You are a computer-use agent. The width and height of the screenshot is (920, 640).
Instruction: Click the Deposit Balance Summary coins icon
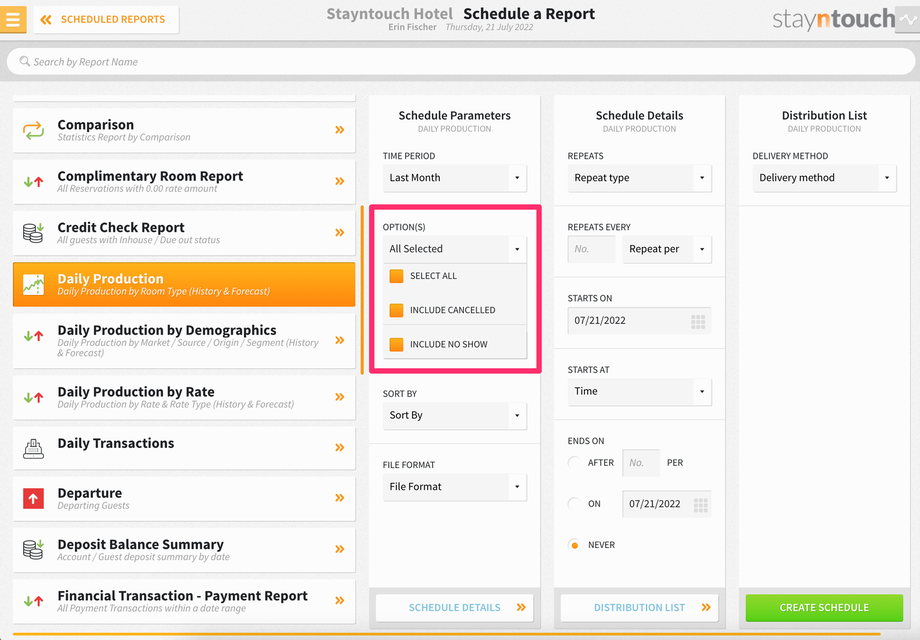pyautogui.click(x=33, y=550)
